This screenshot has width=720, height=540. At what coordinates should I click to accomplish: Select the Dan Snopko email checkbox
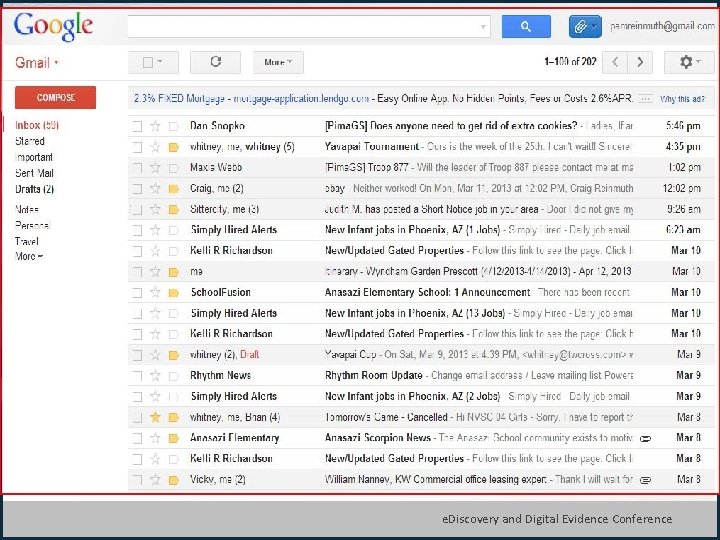[137, 126]
